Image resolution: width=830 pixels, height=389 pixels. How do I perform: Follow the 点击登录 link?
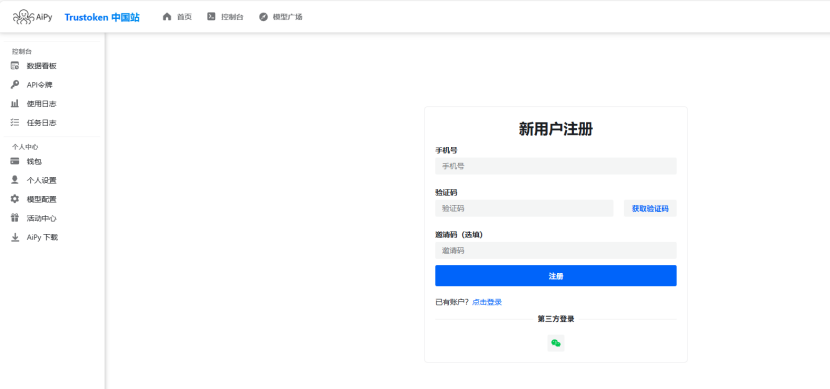[487, 302]
